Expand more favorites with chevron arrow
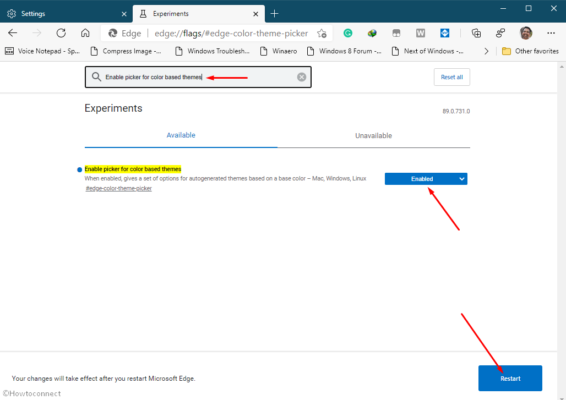Image resolution: width=566 pixels, height=400 pixels. [486, 51]
